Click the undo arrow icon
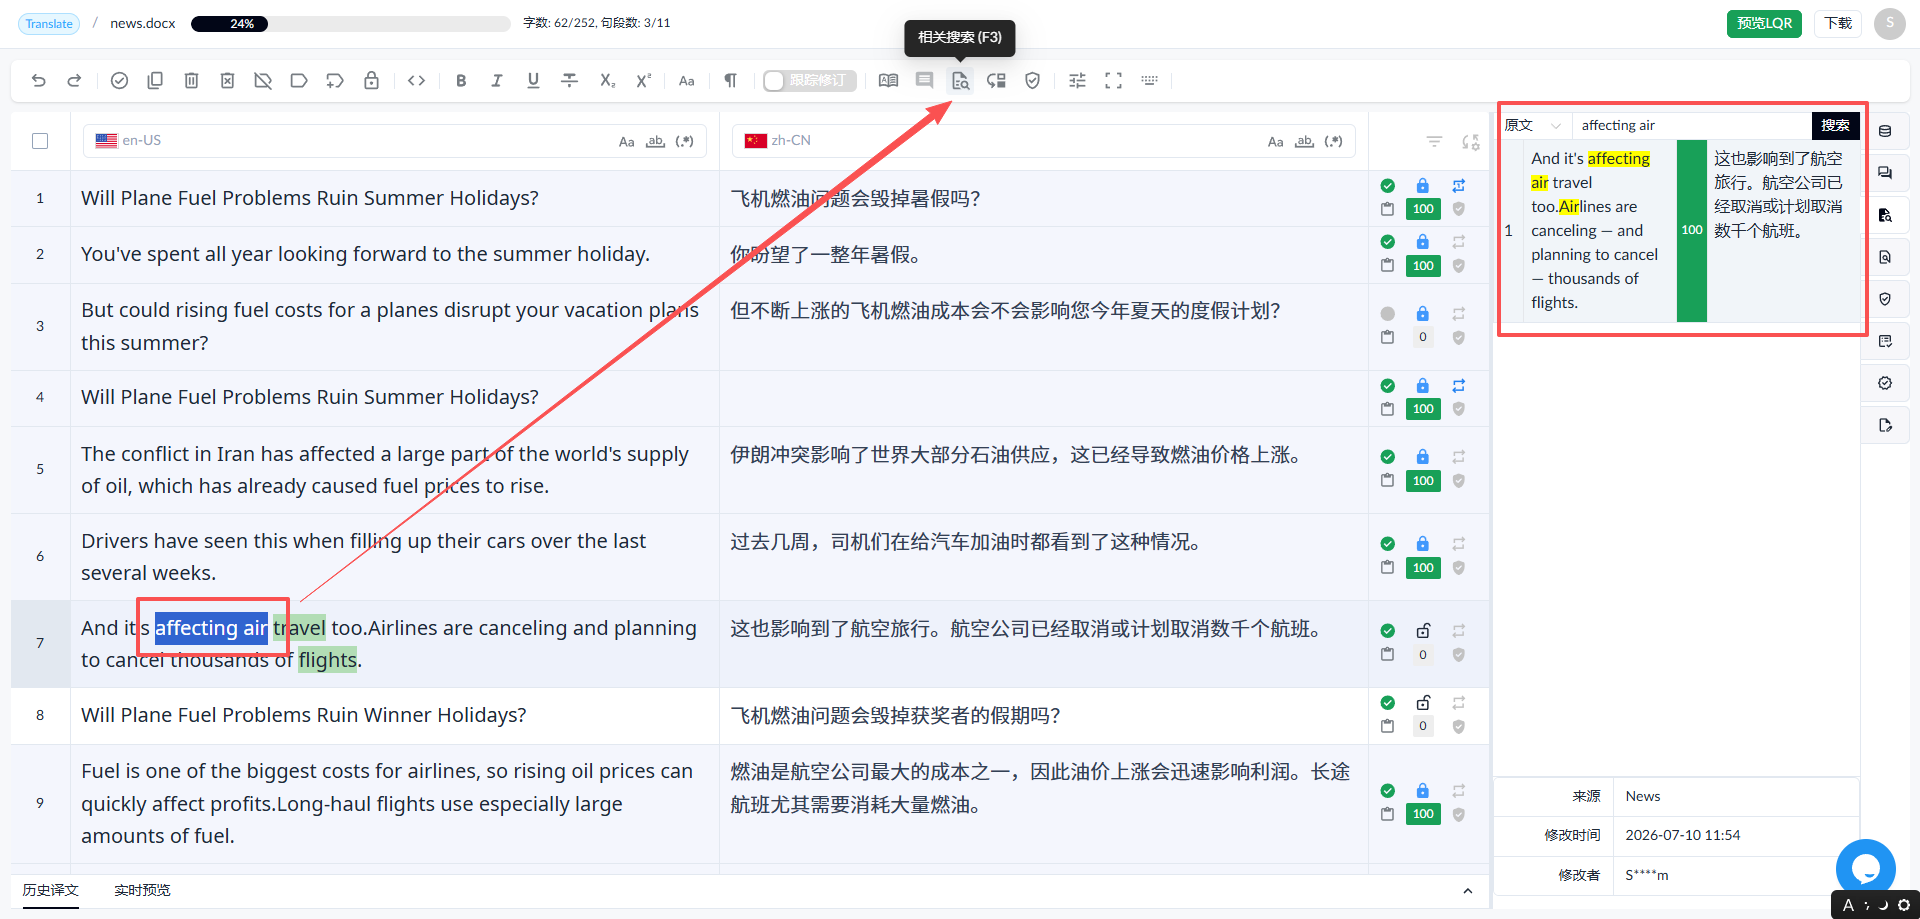 39,81
